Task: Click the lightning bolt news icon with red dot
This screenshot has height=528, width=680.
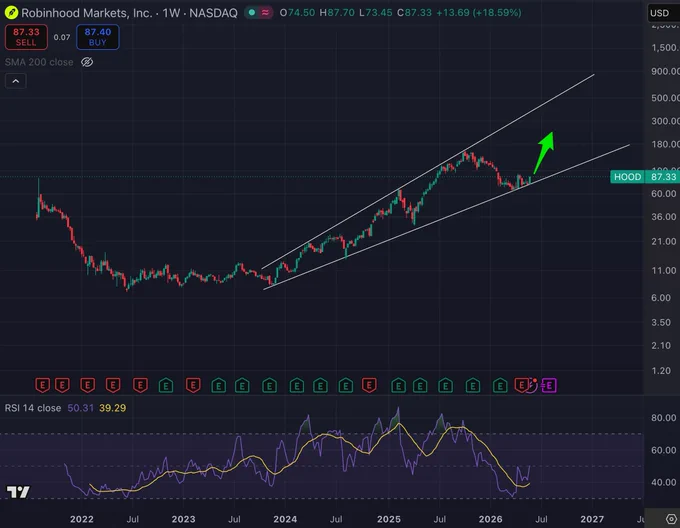Action: click(x=533, y=385)
